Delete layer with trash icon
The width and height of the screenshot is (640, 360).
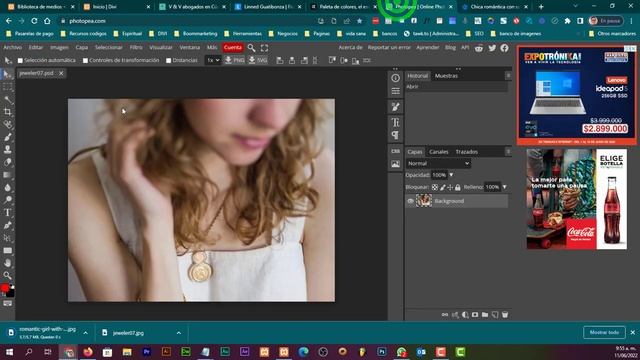click(x=505, y=315)
